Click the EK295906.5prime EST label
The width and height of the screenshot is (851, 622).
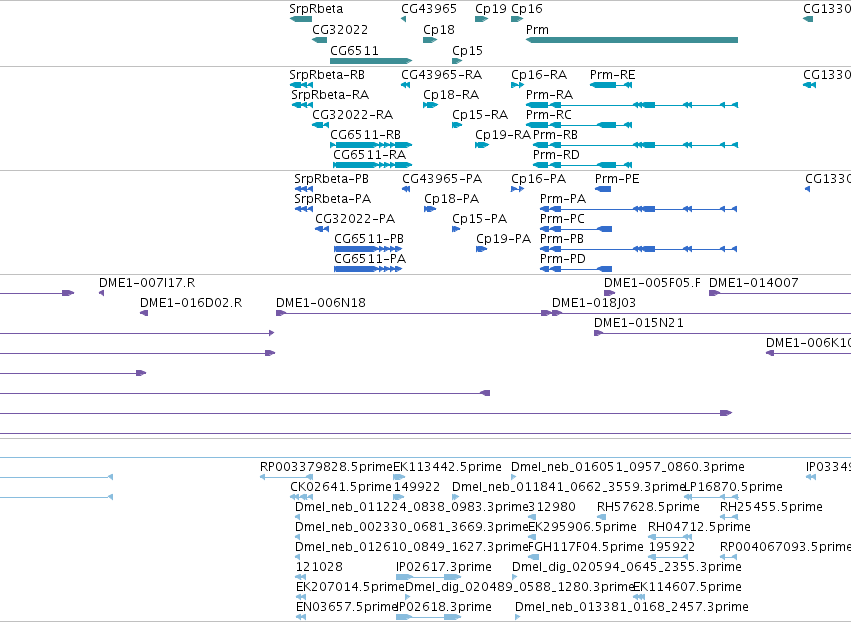click(x=582, y=527)
